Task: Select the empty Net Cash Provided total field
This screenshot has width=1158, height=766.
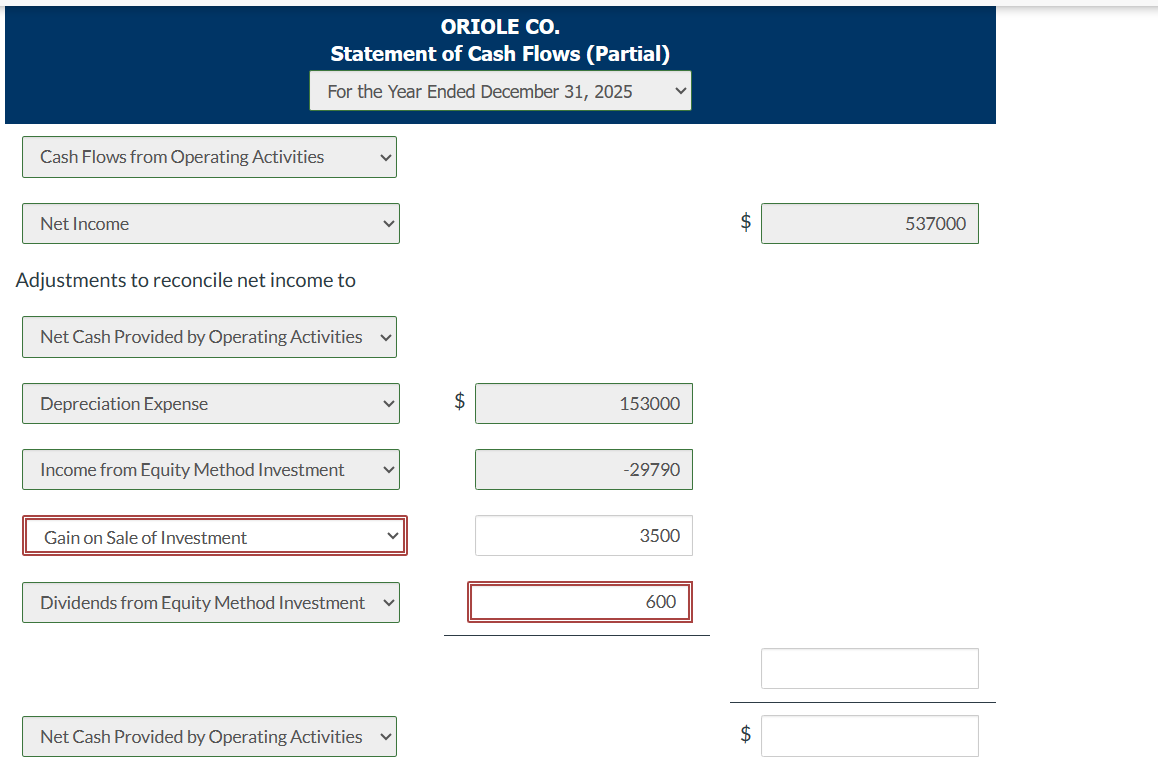Action: (869, 735)
